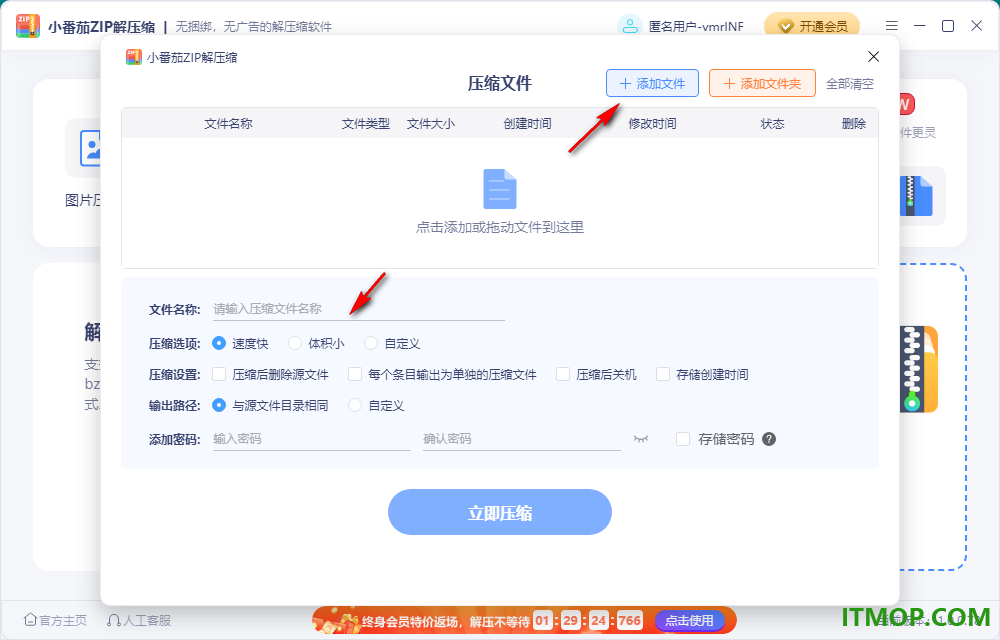
Task: Open 官方主页 link in footer
Action: 55,620
